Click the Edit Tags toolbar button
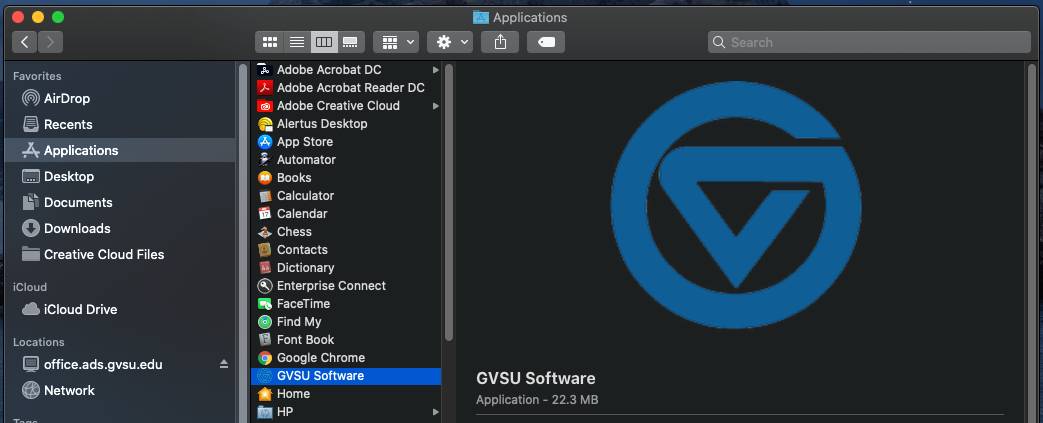Viewport: 1043px width, 423px height. click(550, 42)
